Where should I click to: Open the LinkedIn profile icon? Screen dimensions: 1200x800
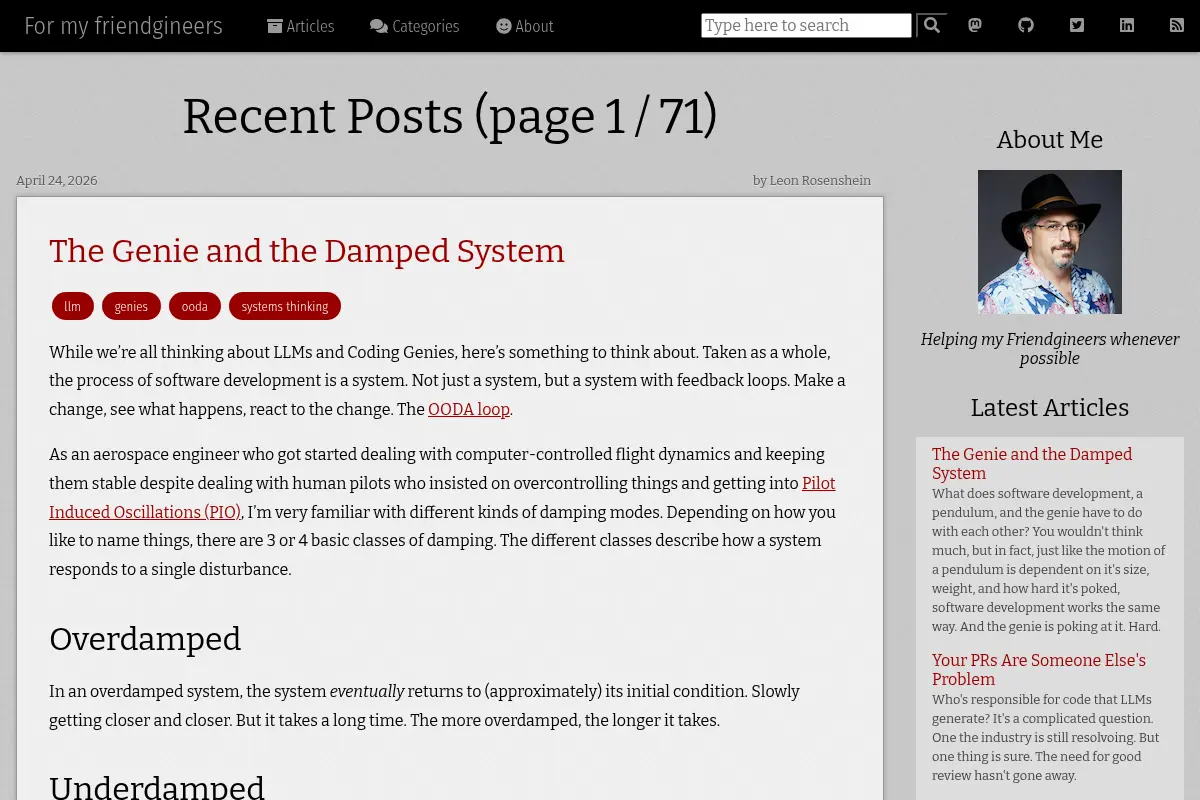pos(1127,25)
